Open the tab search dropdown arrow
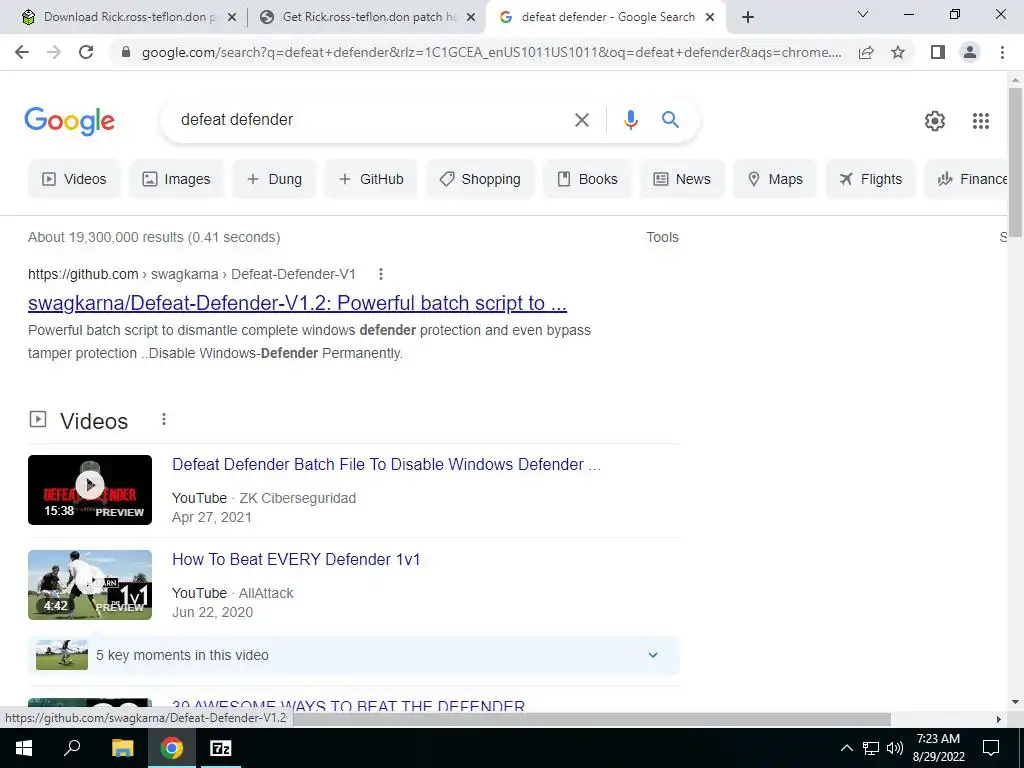 [x=863, y=14]
